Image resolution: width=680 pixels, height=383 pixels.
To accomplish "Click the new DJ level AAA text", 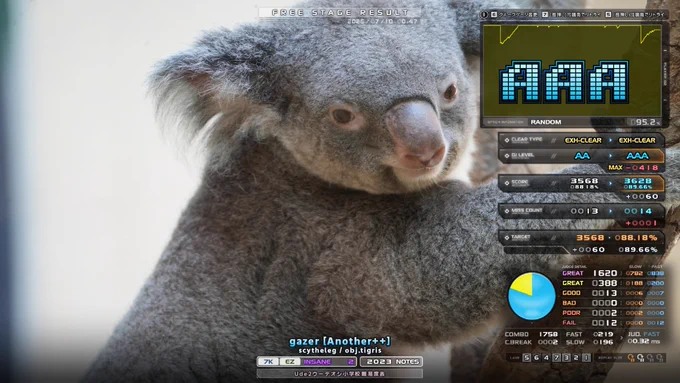I will coord(638,156).
